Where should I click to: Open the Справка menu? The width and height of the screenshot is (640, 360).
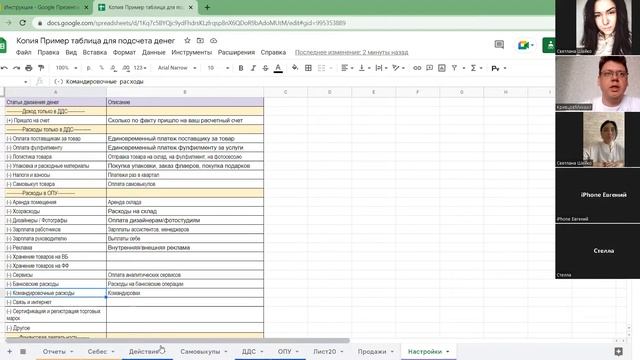[273, 53]
